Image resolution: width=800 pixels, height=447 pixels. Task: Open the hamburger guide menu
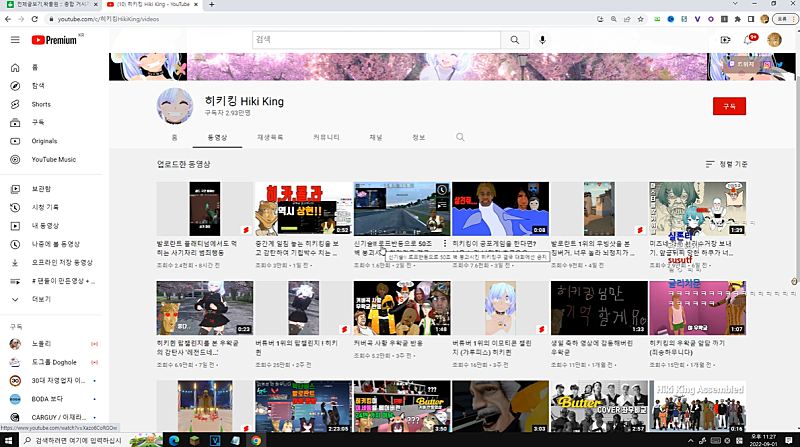pyautogui.click(x=15, y=40)
